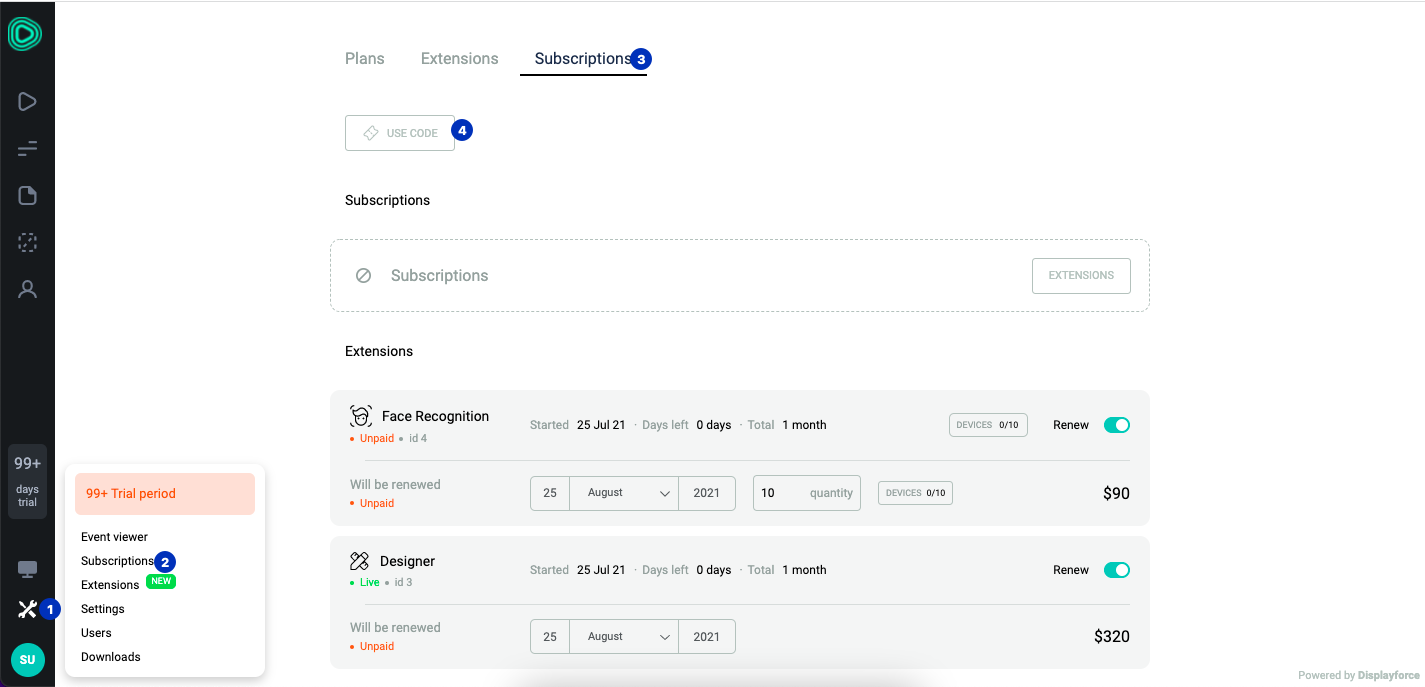
Task: Click the SU user avatar
Action: 27,660
